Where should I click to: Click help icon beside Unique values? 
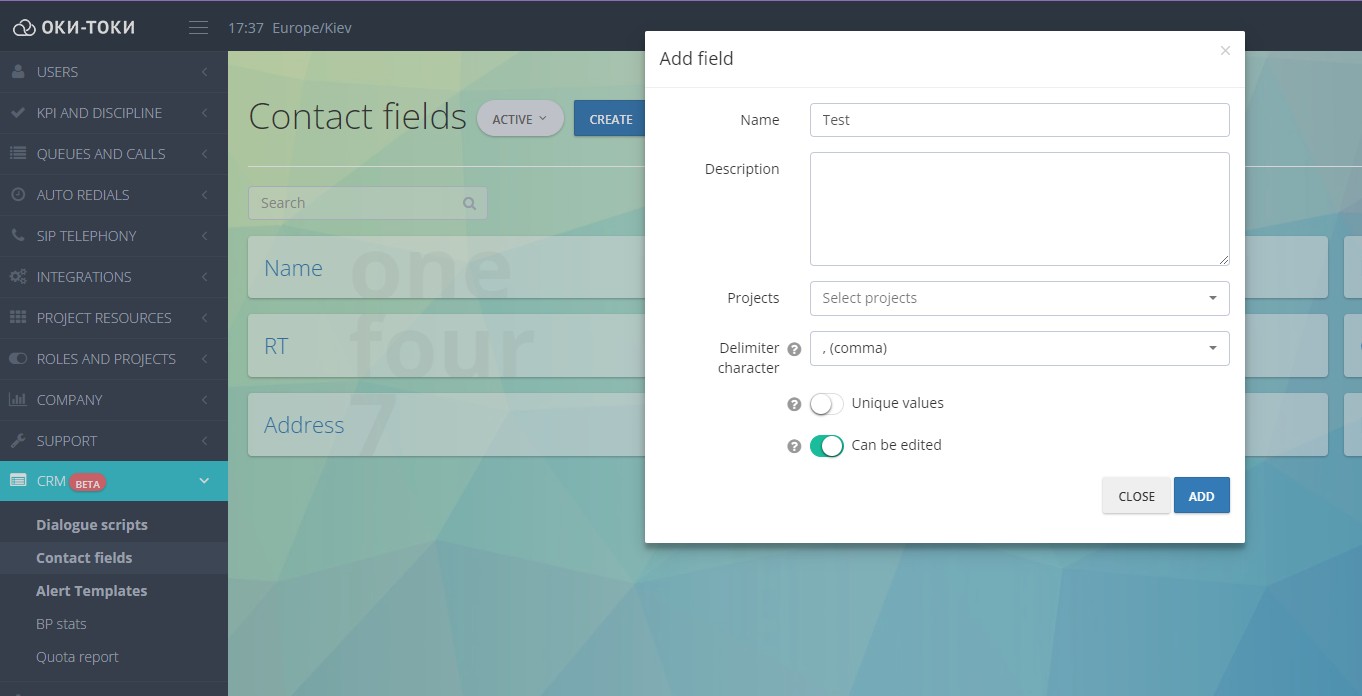tap(794, 404)
